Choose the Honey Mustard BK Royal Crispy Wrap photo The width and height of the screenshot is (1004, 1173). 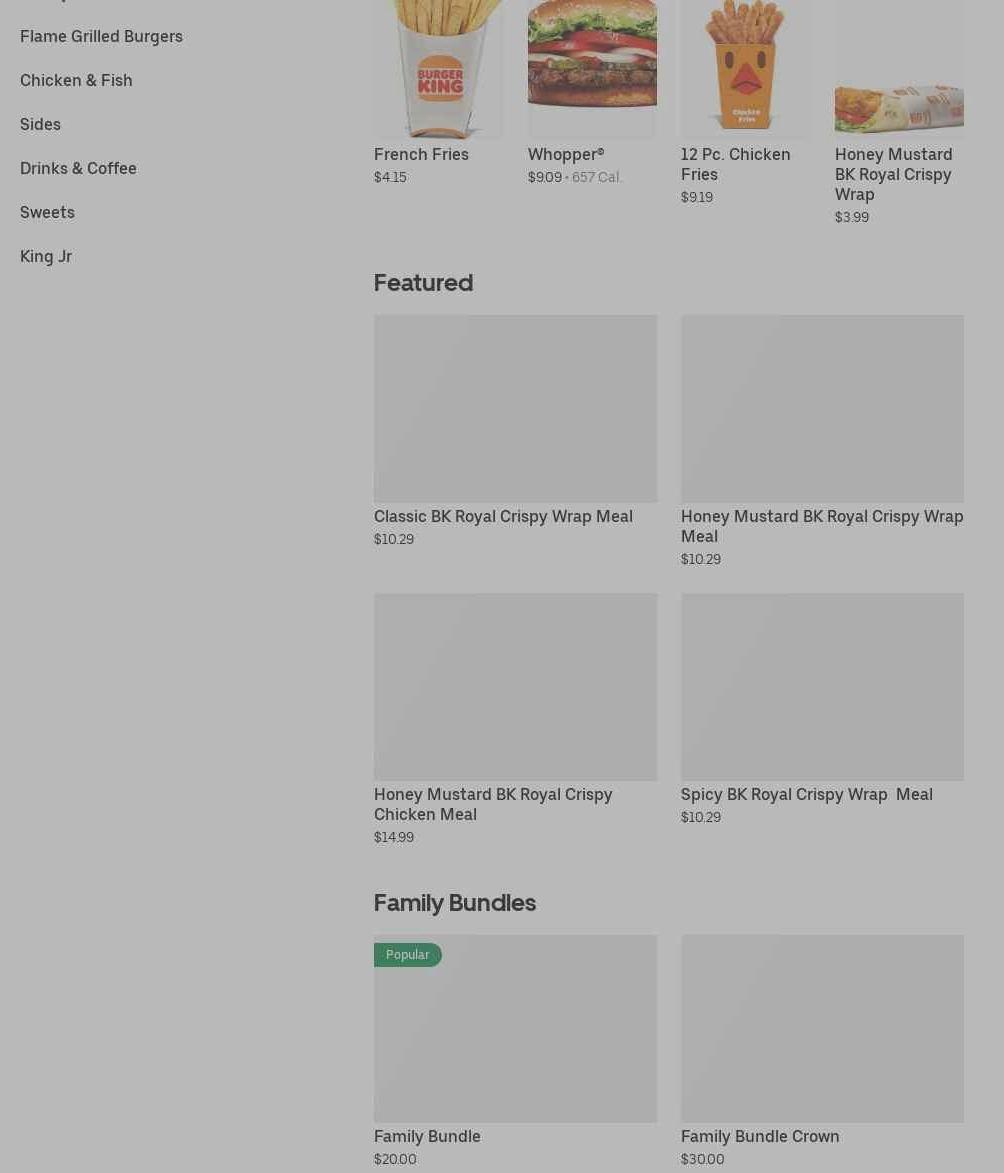click(899, 69)
